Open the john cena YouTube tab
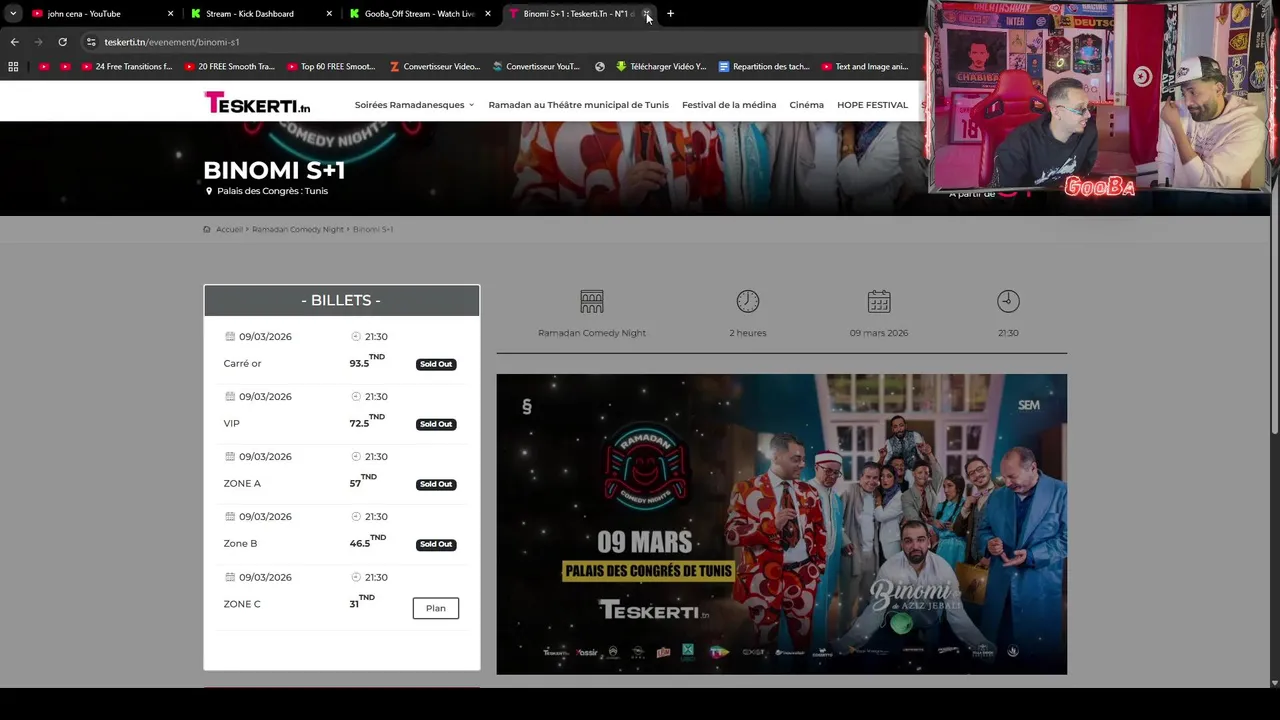The image size is (1280, 720). click(100, 14)
